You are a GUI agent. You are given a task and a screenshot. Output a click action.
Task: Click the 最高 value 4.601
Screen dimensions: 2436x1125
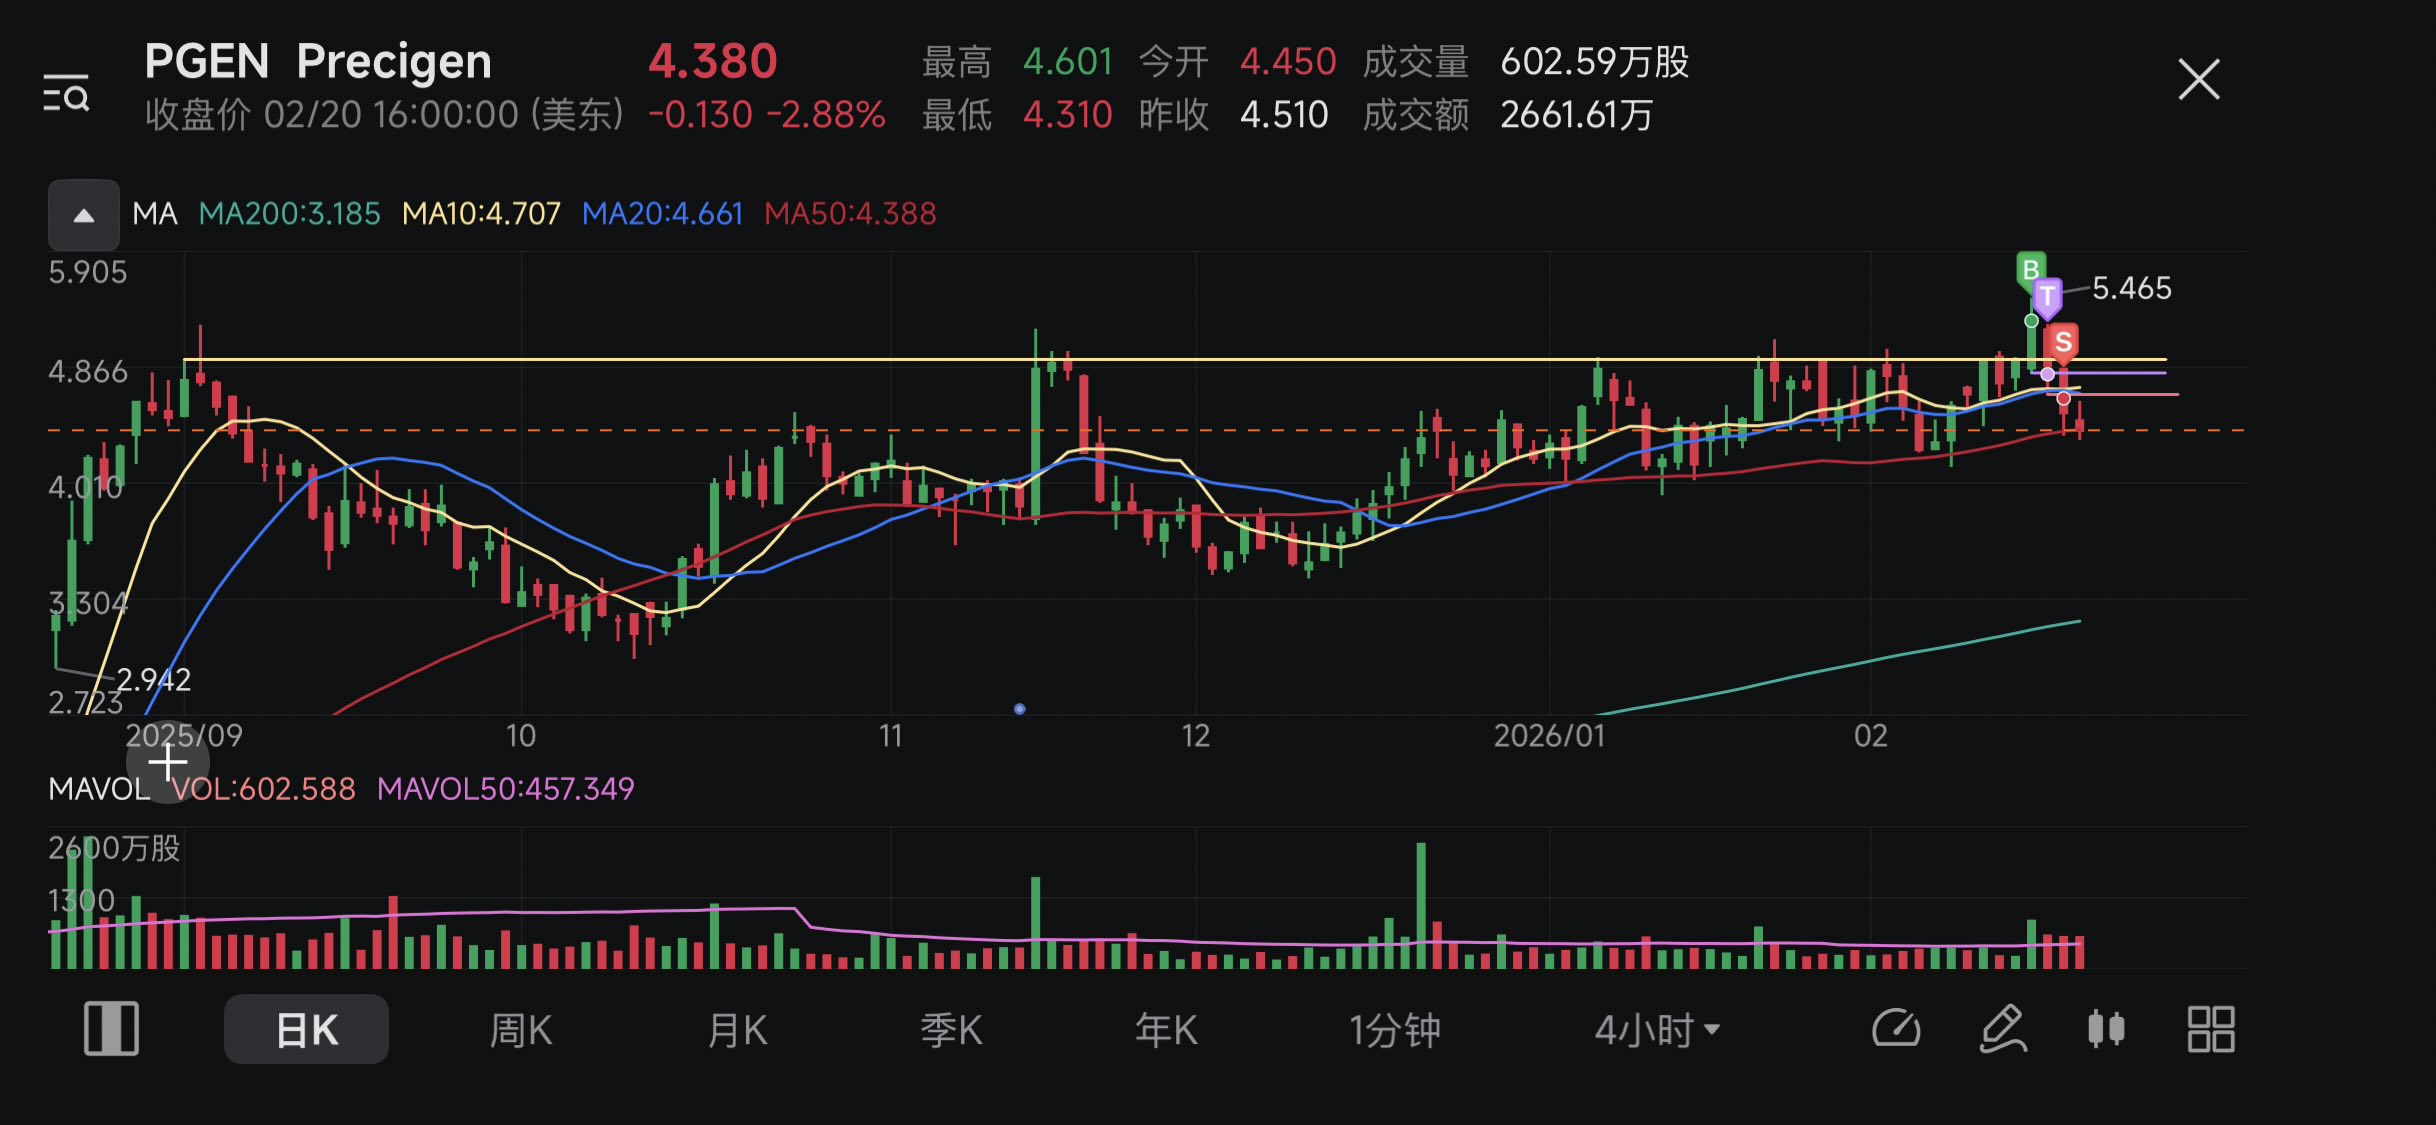pos(1068,62)
